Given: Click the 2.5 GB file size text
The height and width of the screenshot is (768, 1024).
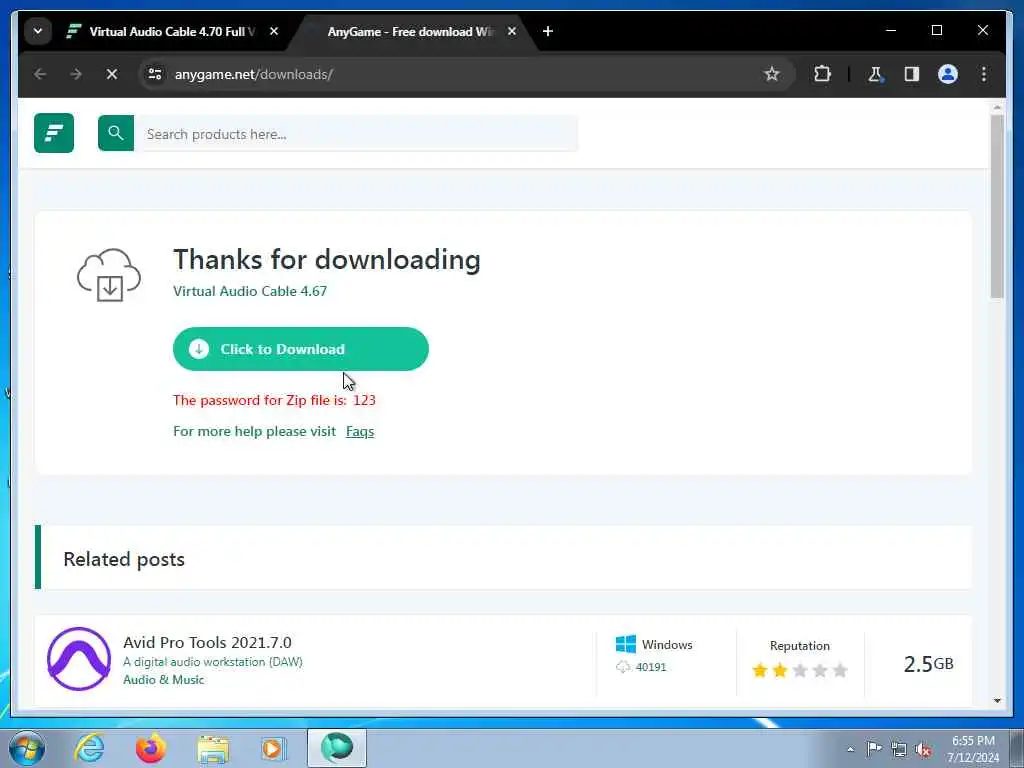Looking at the screenshot, I should coord(928,664).
